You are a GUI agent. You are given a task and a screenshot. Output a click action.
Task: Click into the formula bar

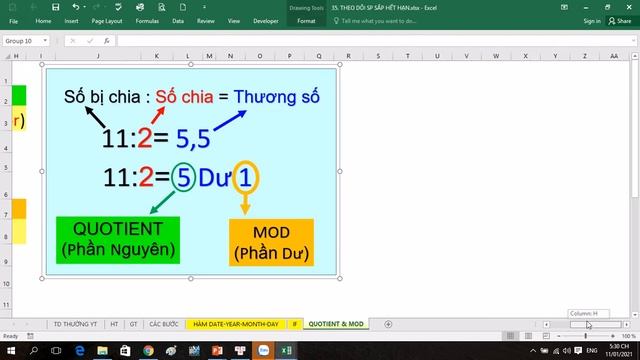click(373, 41)
